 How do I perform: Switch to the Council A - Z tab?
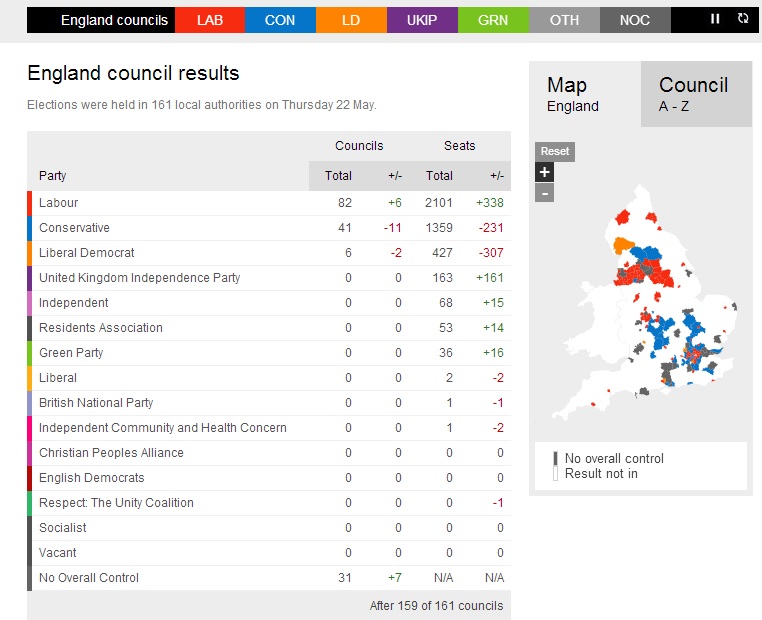[x=696, y=94]
